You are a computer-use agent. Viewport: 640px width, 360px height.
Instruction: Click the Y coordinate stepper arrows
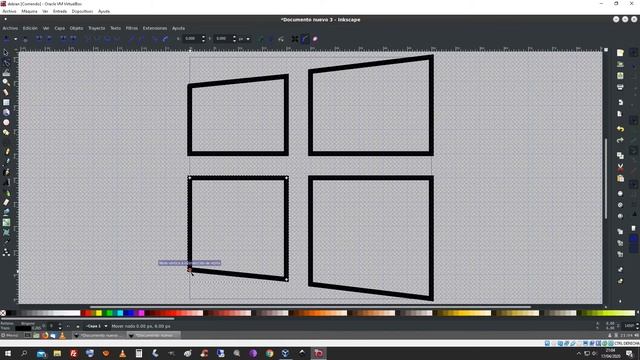click(x=234, y=39)
